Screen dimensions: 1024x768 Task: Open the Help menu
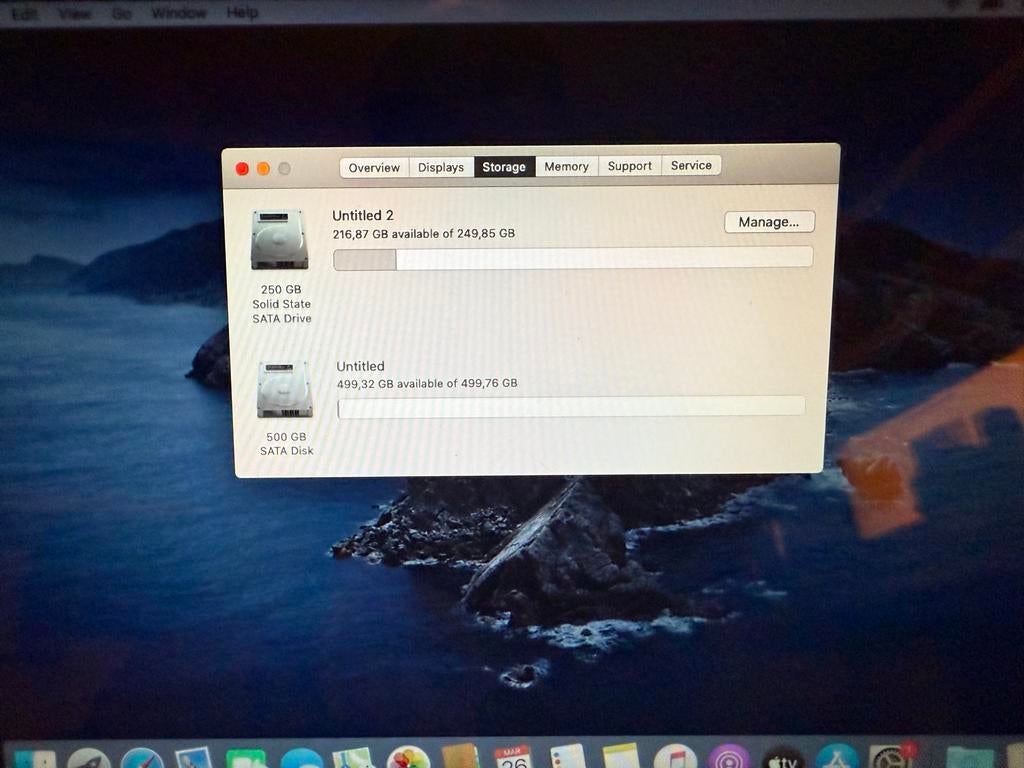point(242,13)
